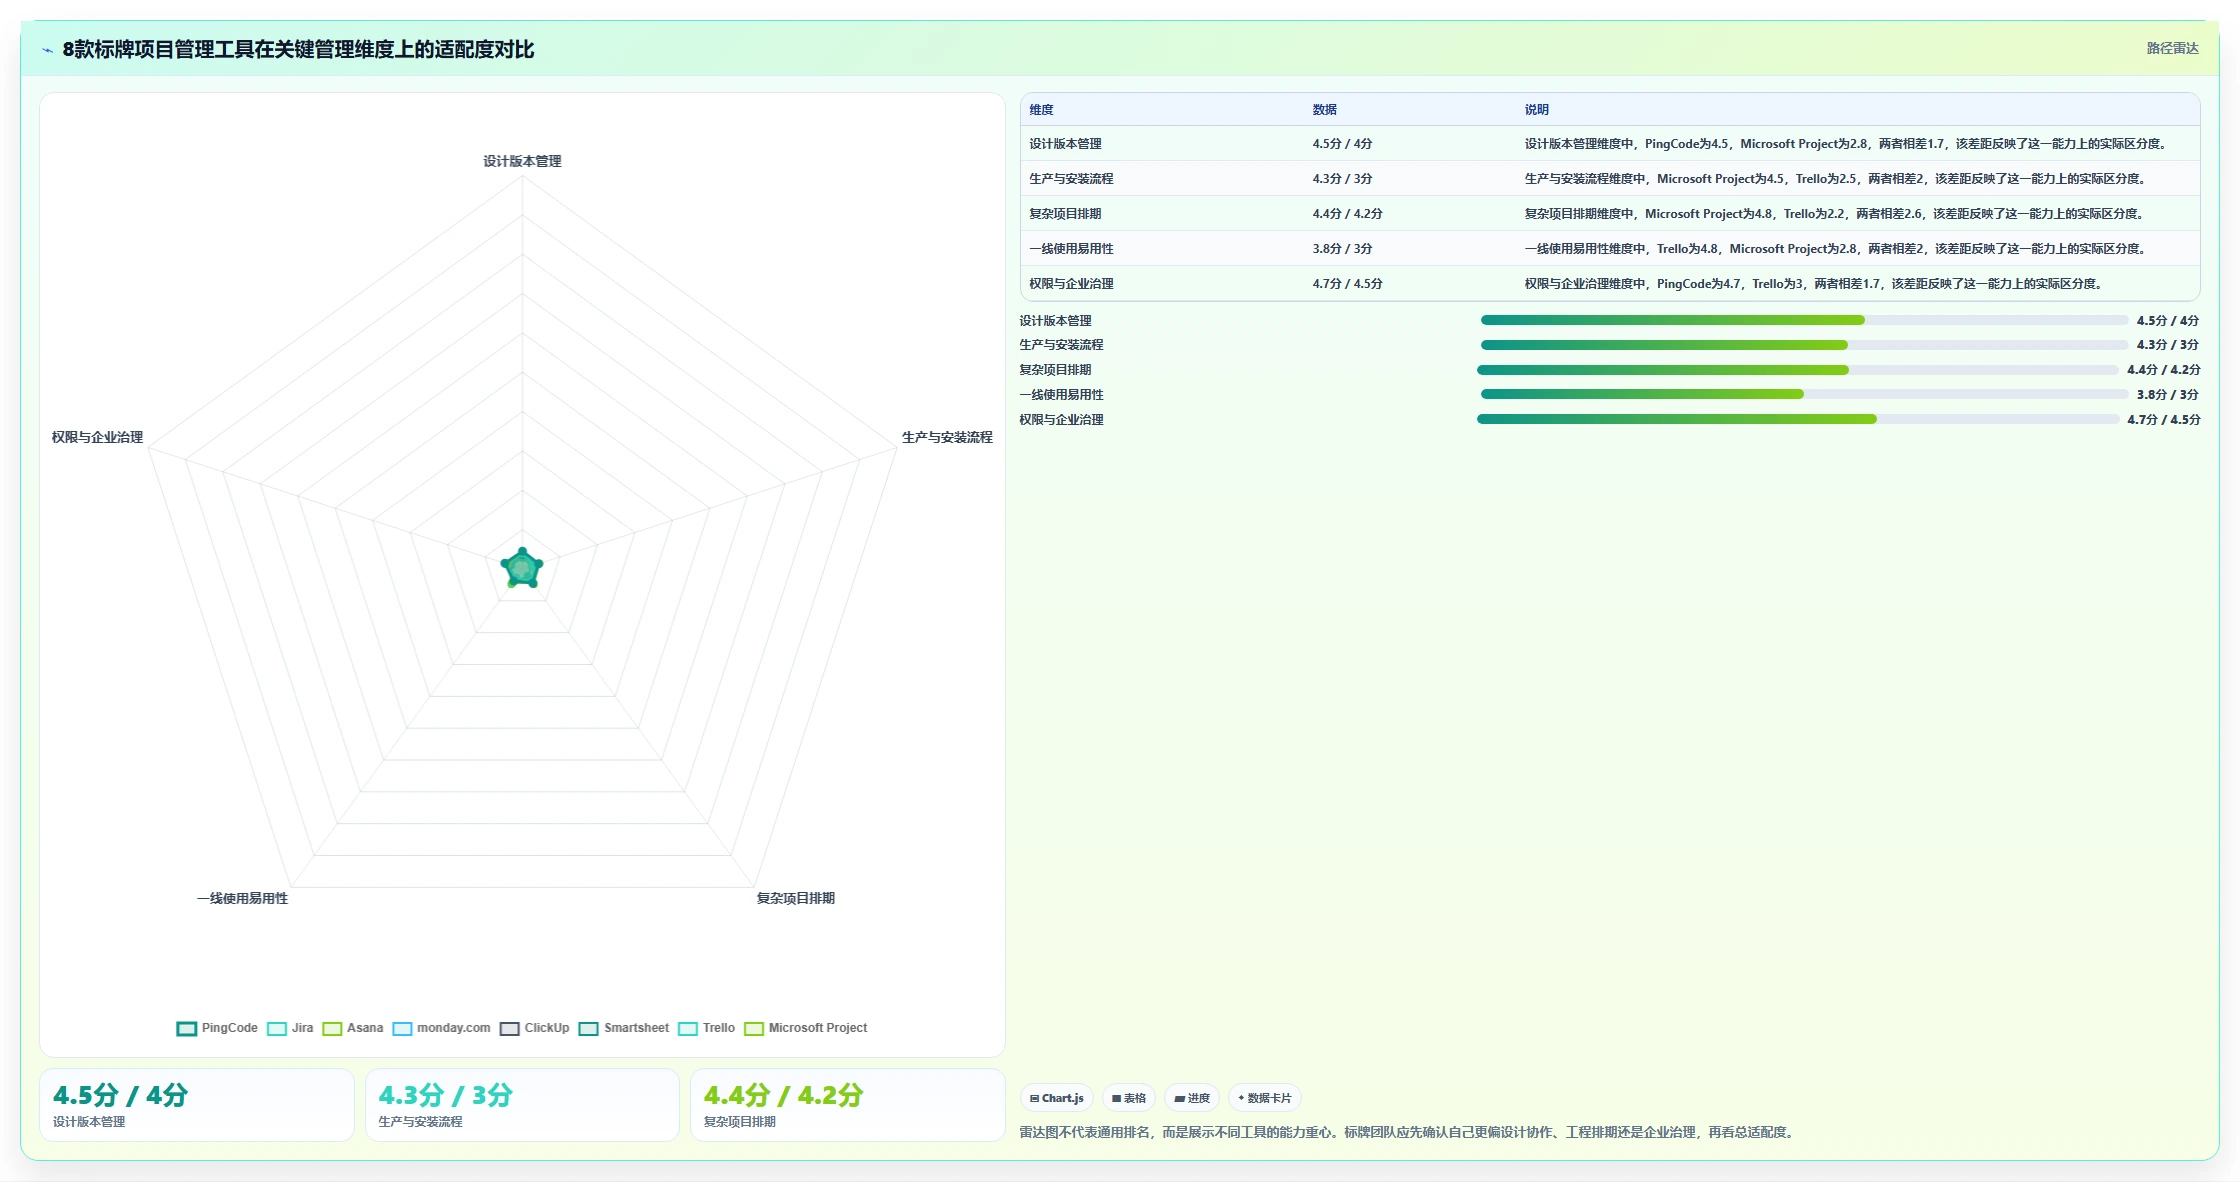The height and width of the screenshot is (1182, 2240).
Task: Click the radar data polygon at chart center
Action: click(522, 568)
